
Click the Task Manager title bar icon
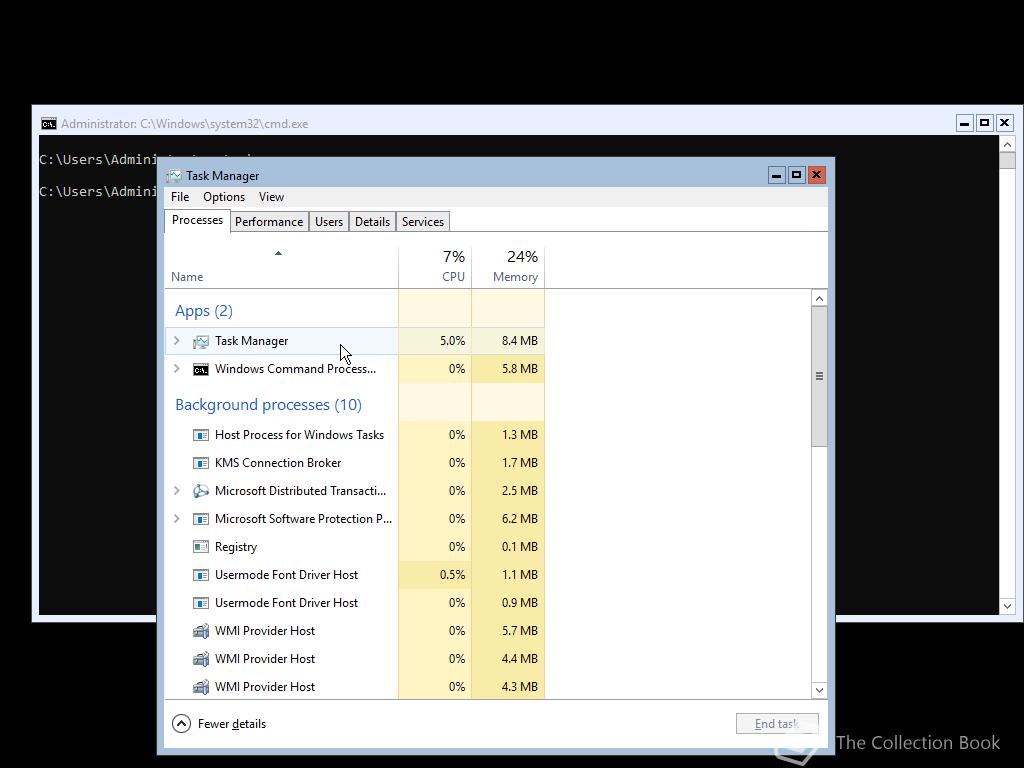click(174, 176)
